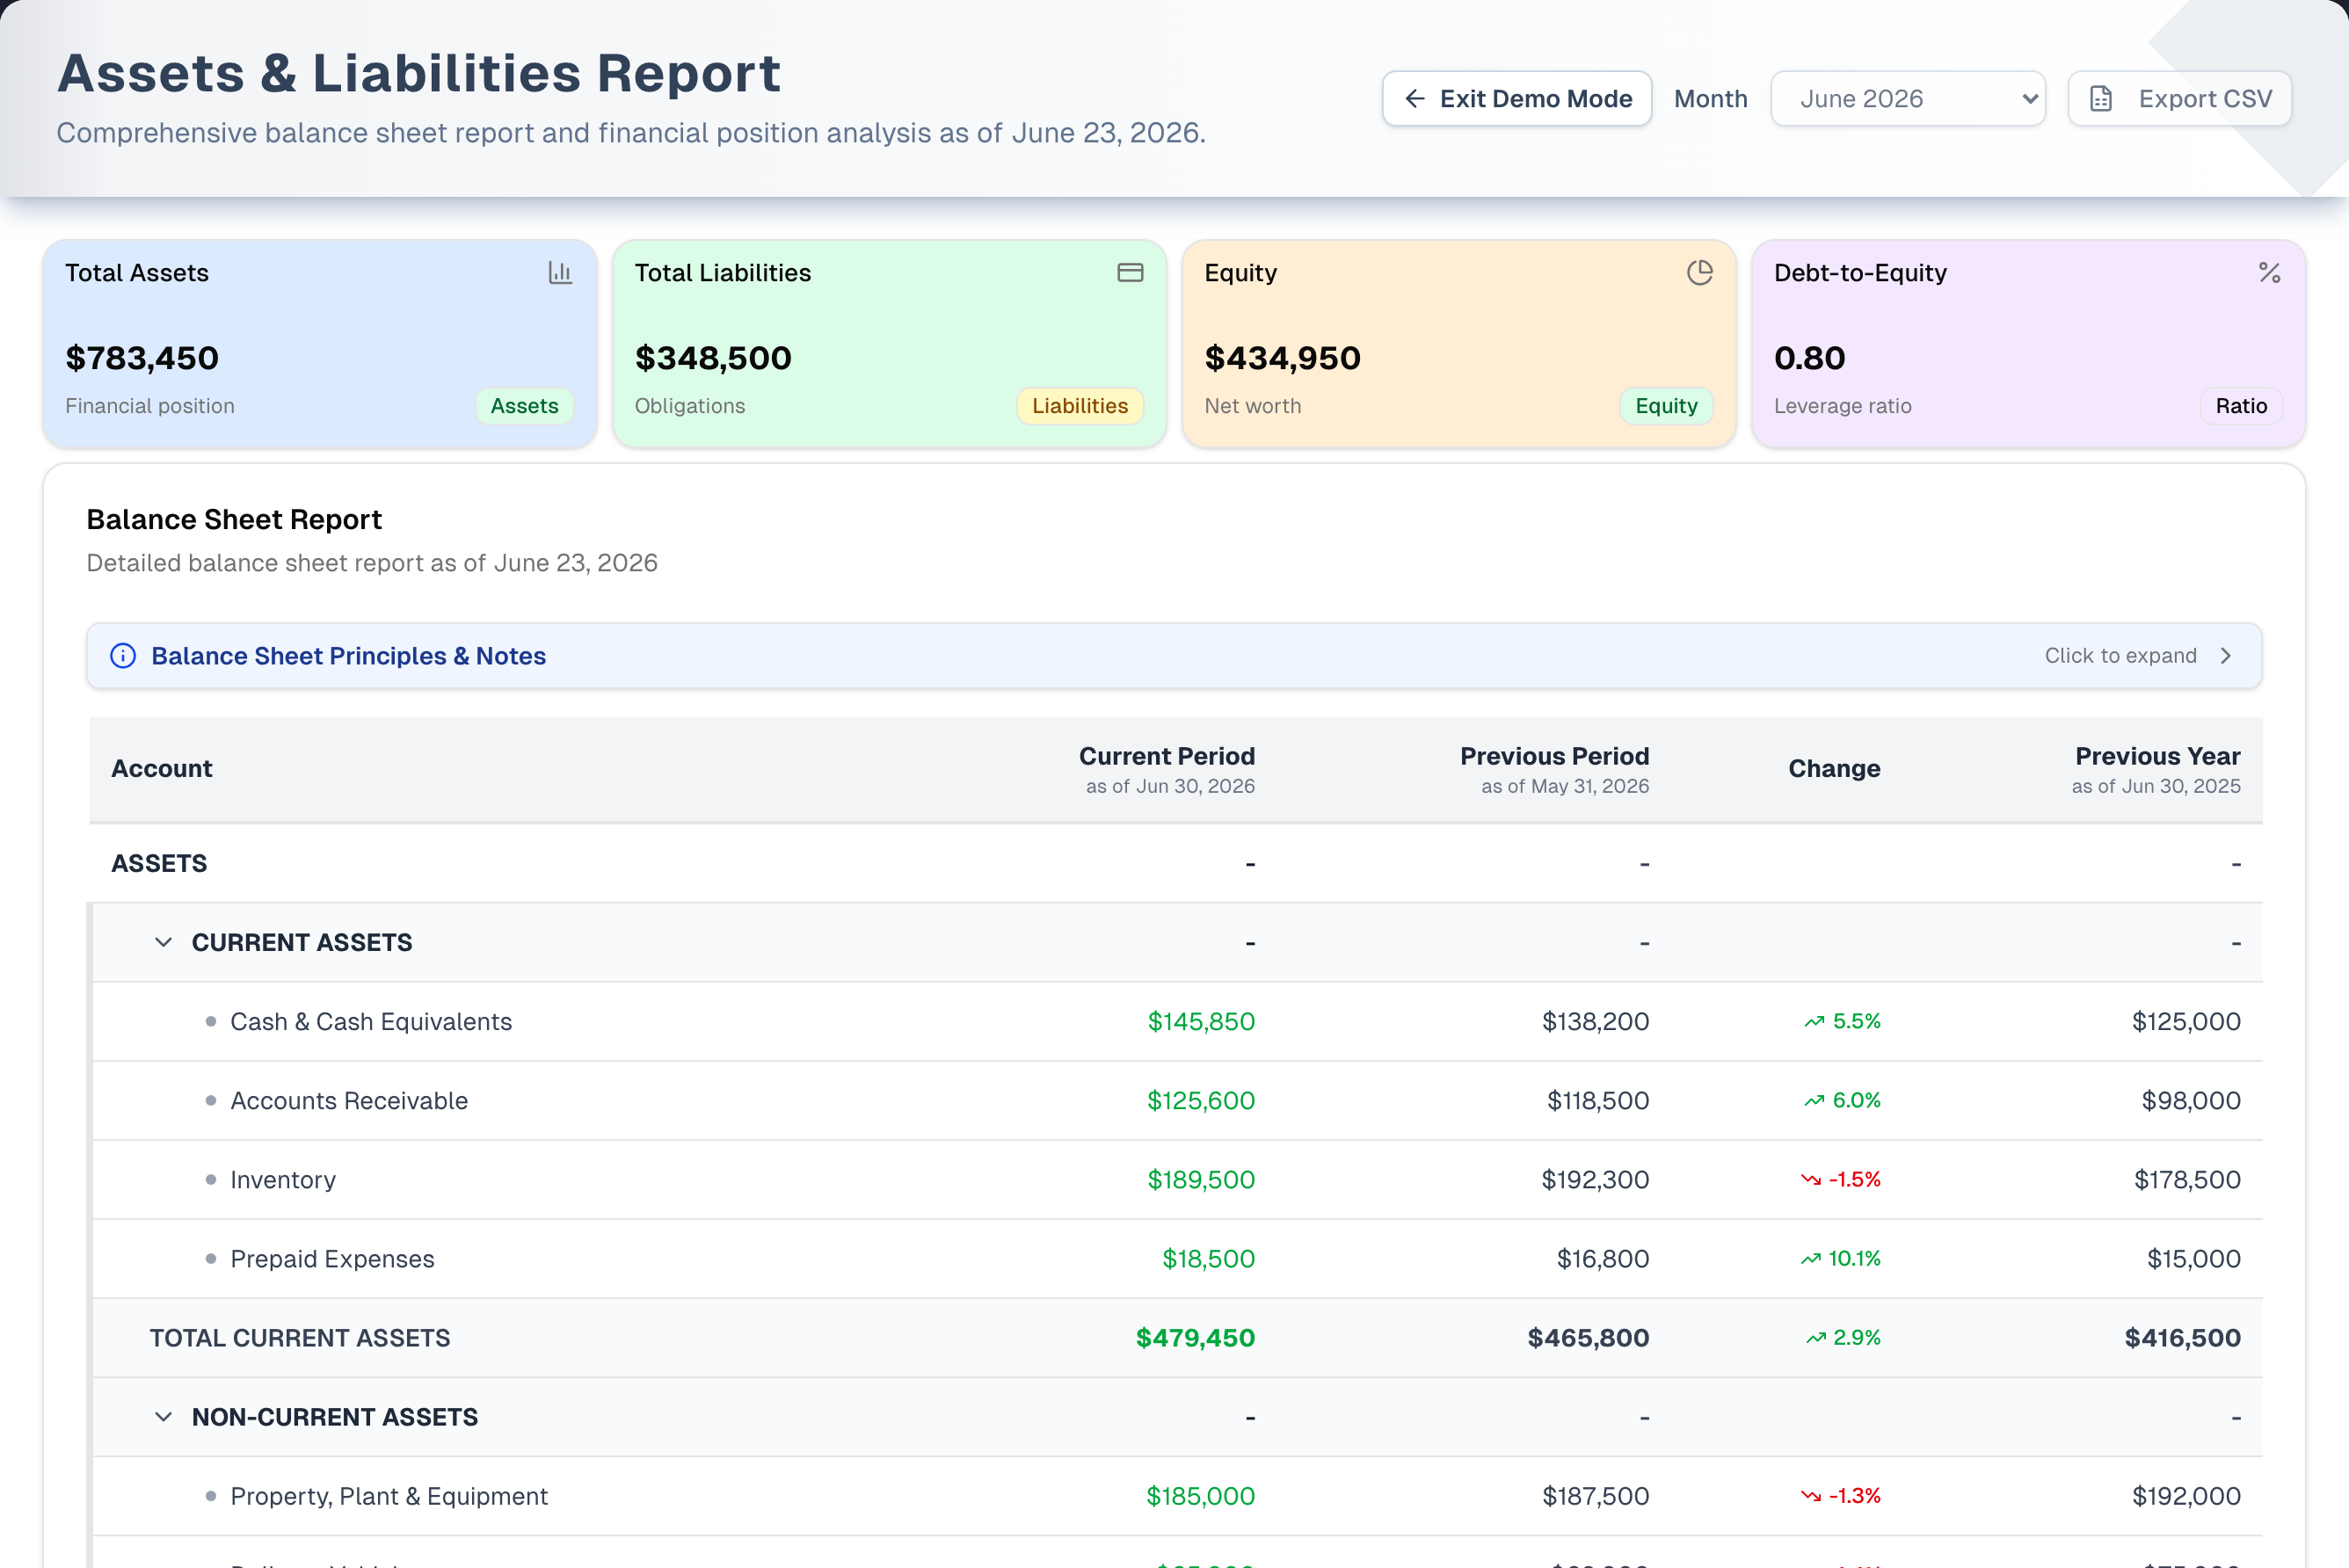2349x1568 pixels.
Task: Click the TOTAL CURRENT ASSETS row label
Action: tap(300, 1337)
